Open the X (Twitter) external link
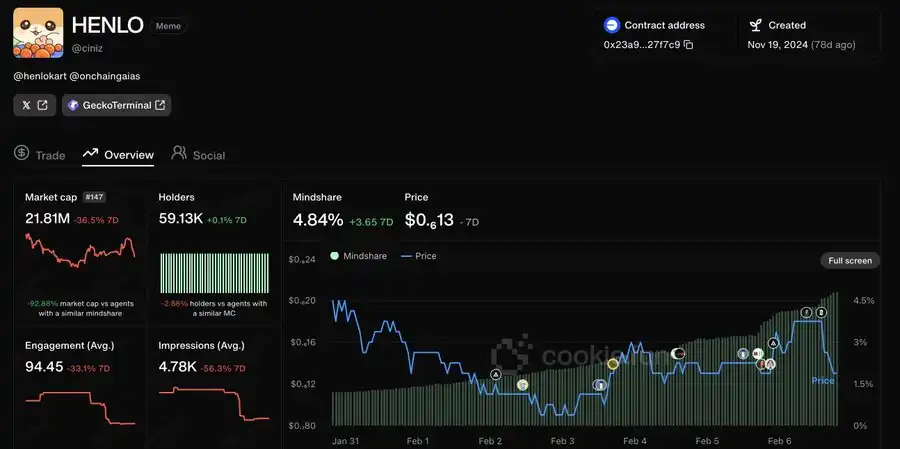 [34, 105]
